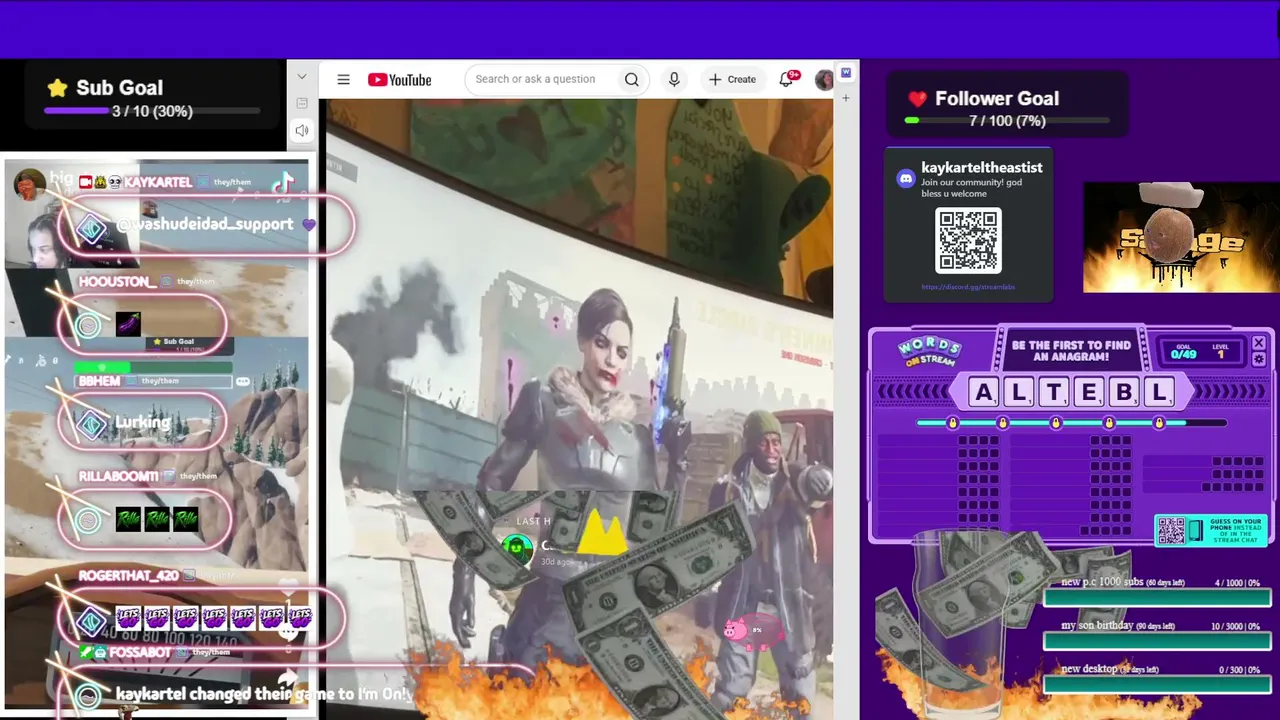1280x720 pixels.
Task: Click the KAYKARTEL username in chat
Action: pos(158,182)
